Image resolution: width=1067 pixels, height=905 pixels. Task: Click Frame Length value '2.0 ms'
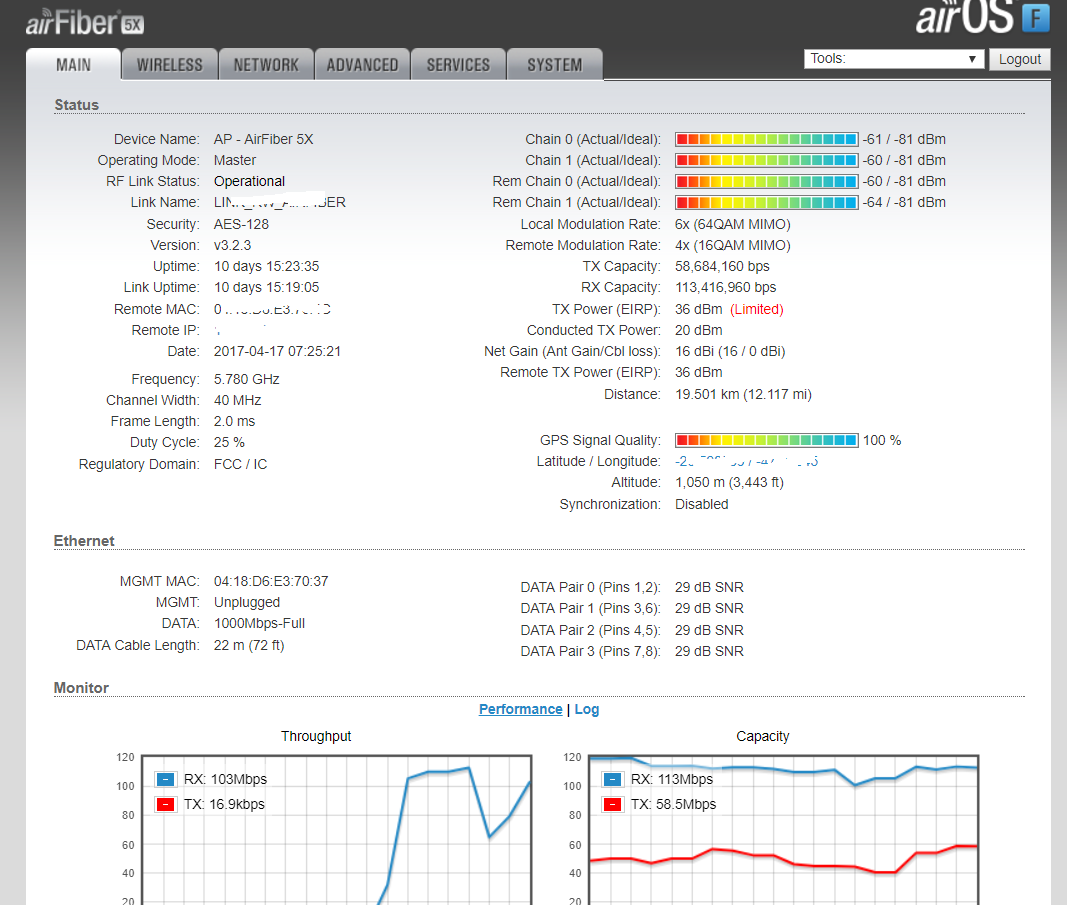(234, 422)
